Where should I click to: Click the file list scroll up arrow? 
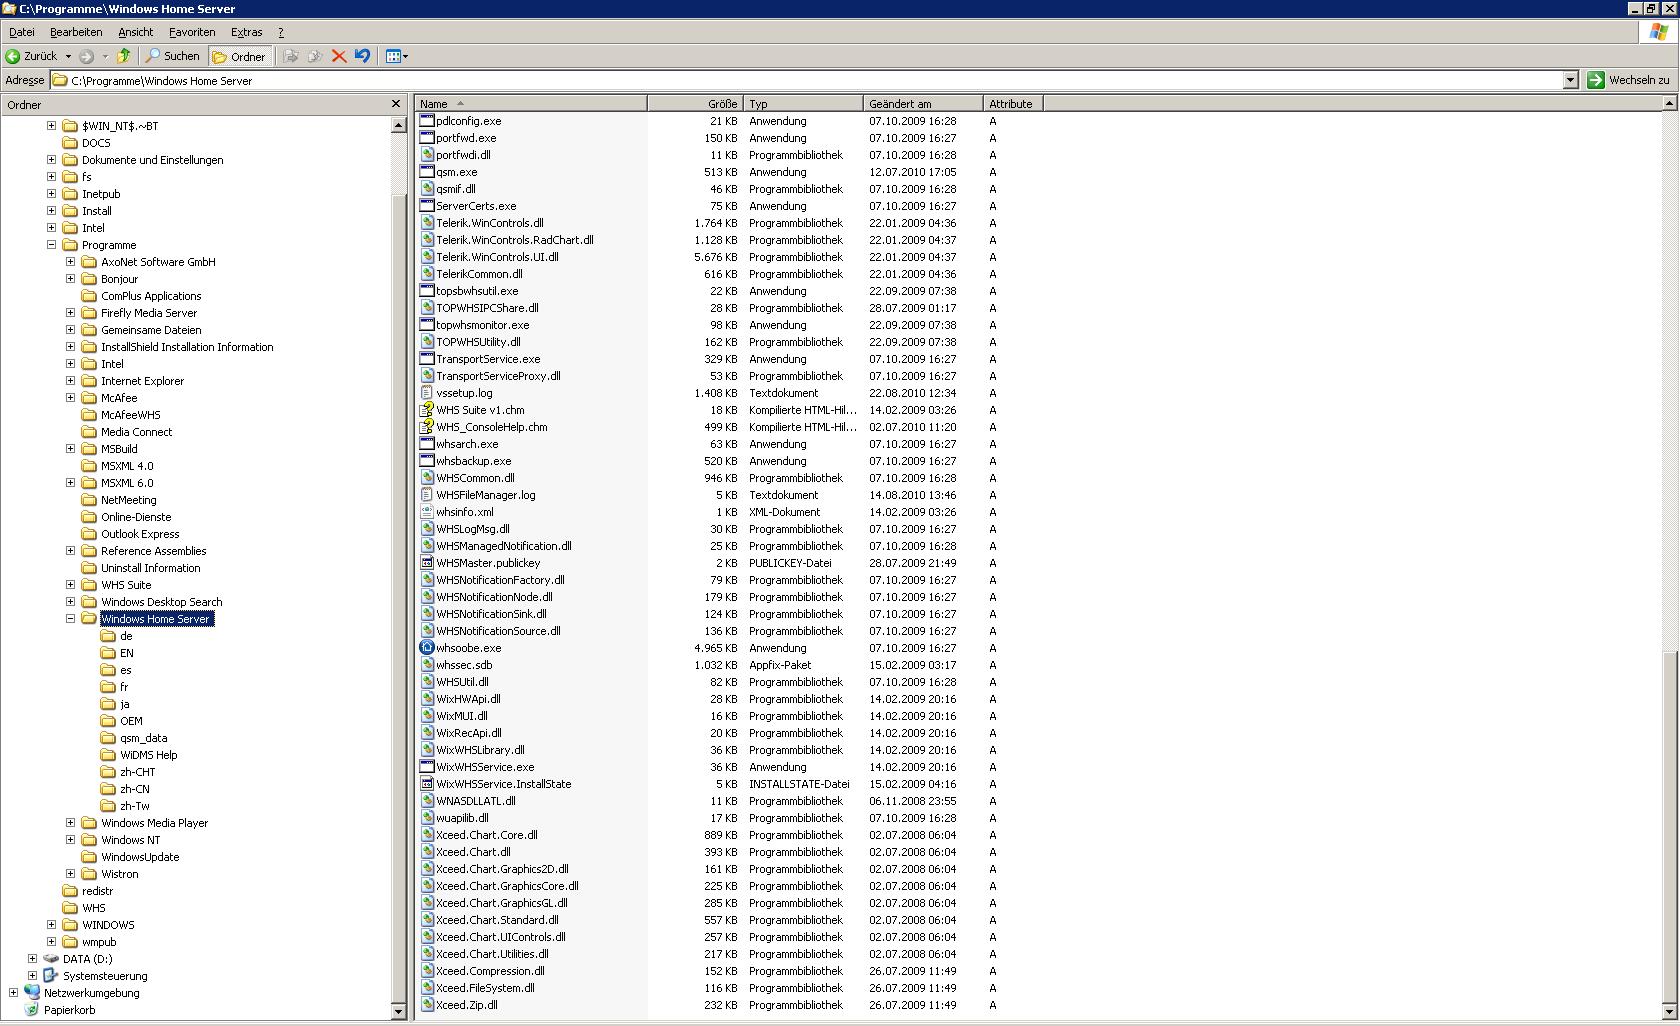click(1669, 103)
